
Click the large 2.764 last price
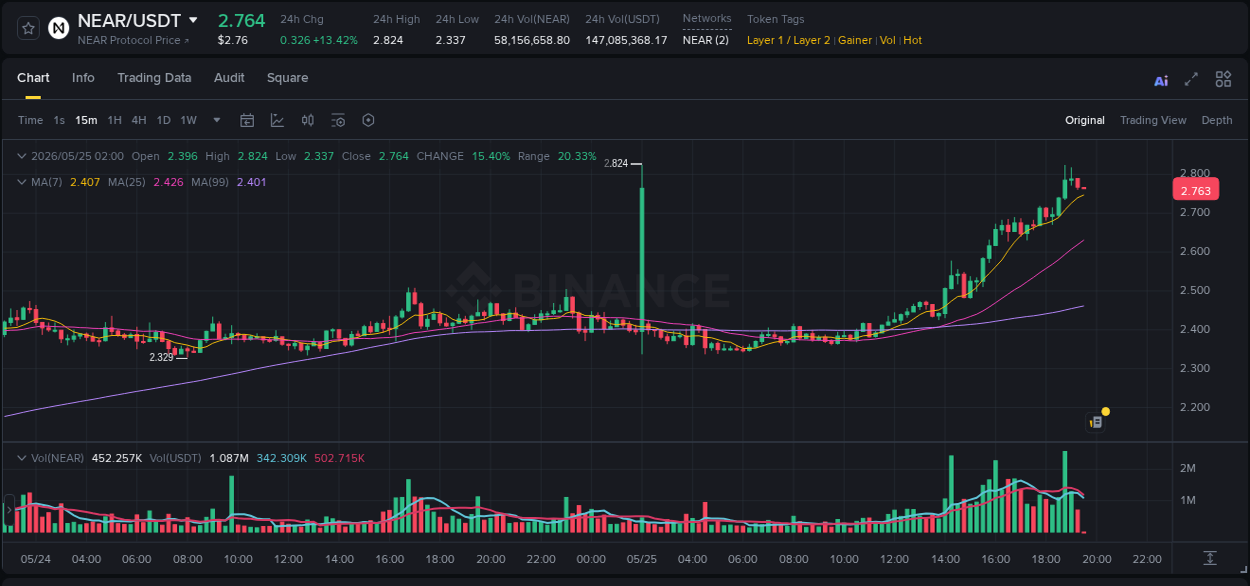pos(242,20)
